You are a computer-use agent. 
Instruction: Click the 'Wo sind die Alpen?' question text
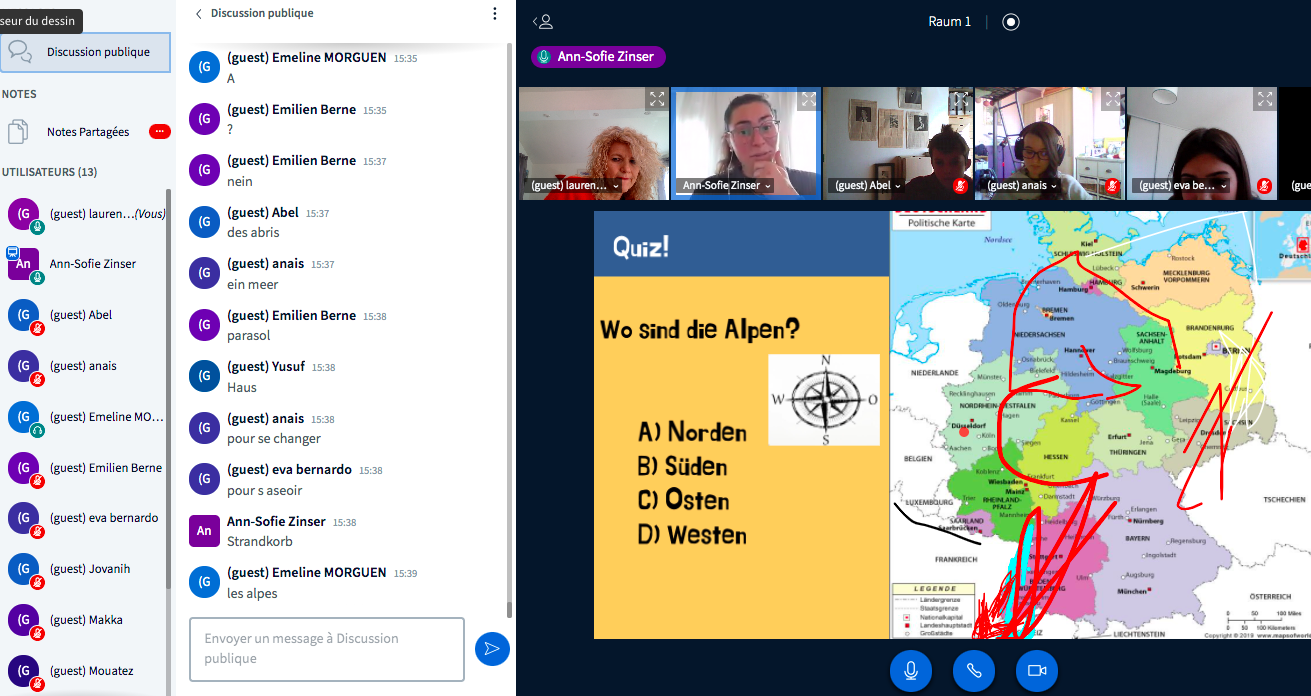pos(699,329)
